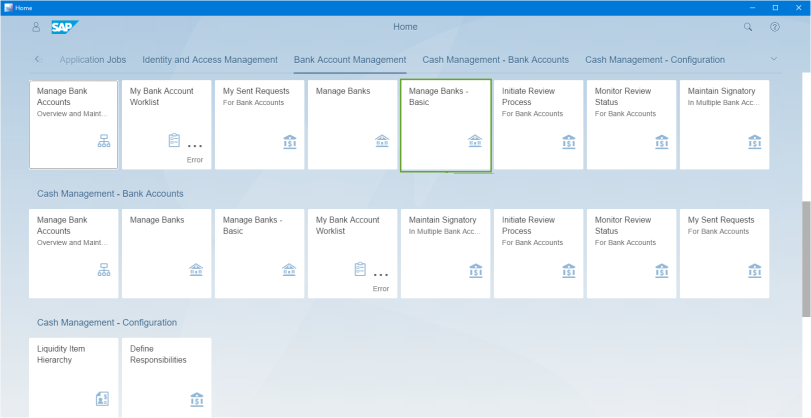The width and height of the screenshot is (811, 418).
Task: Open the first Maintain Signatory tile
Action: coord(724,125)
